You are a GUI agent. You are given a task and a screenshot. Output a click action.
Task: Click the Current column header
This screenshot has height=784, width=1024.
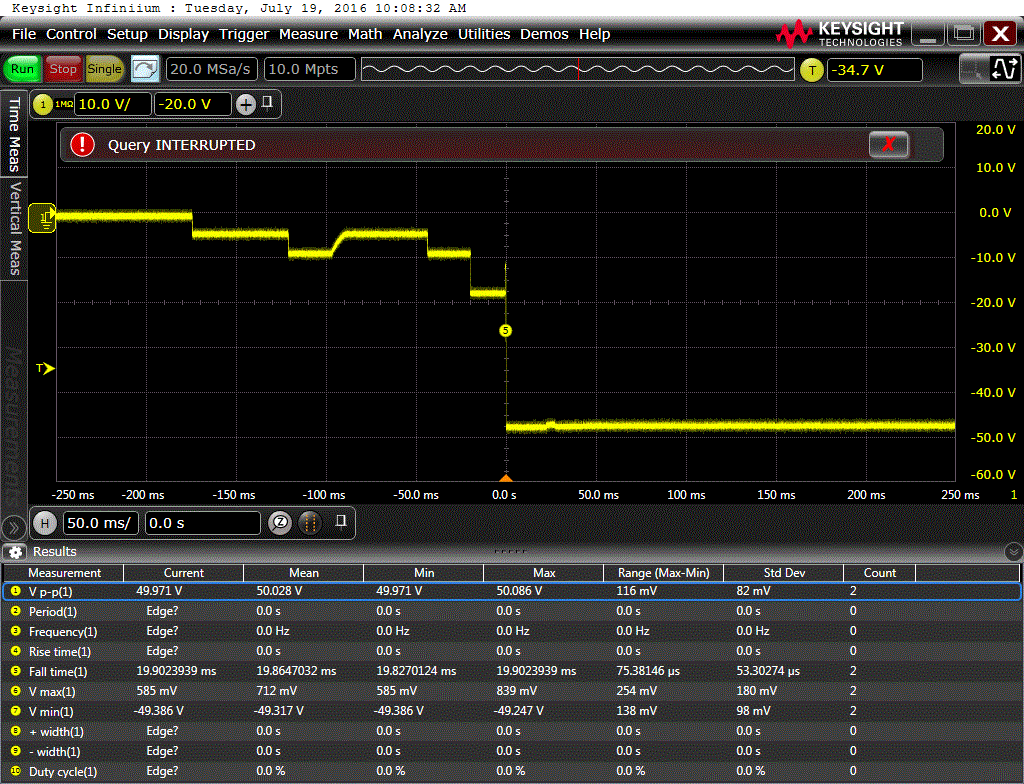pos(184,573)
